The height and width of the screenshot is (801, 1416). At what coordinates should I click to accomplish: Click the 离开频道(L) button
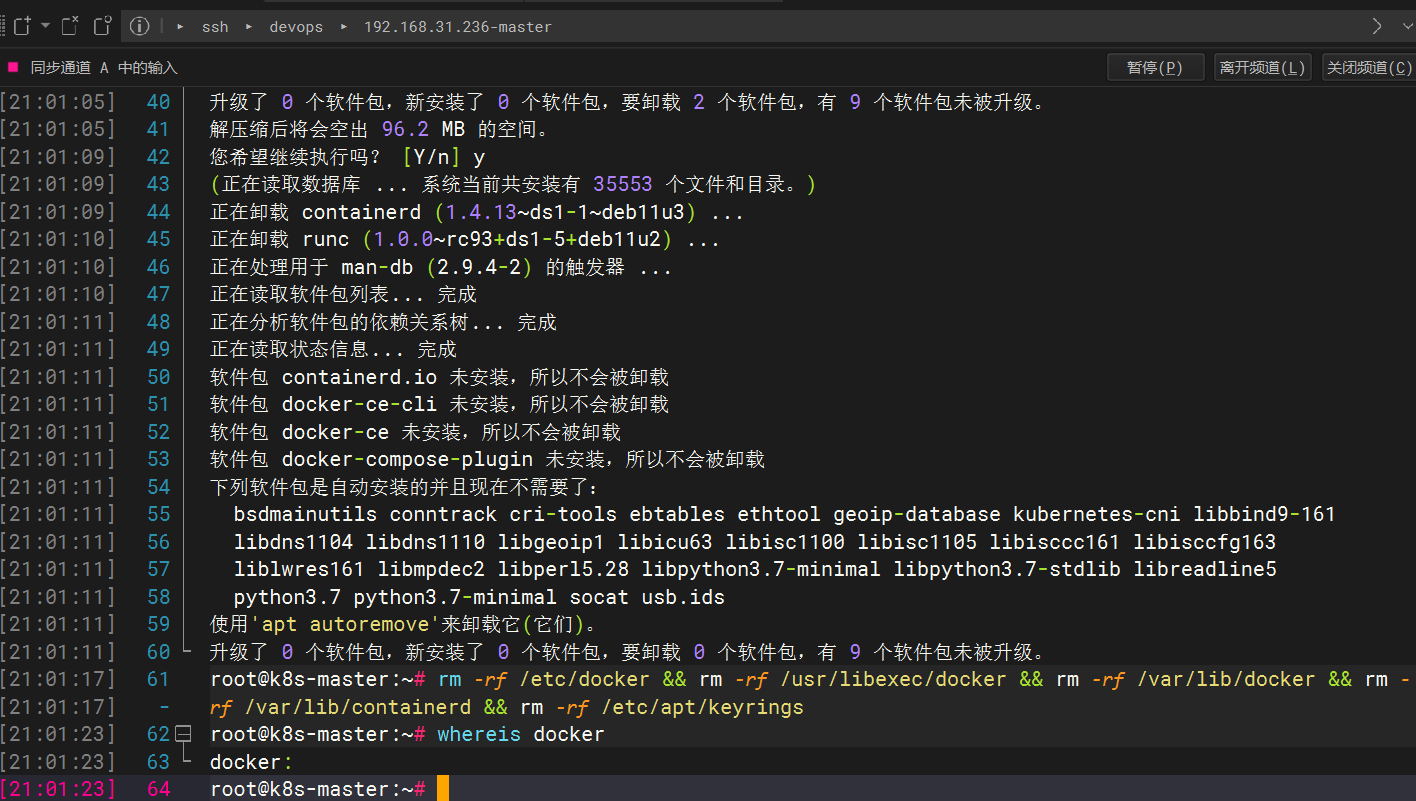tap(1262, 67)
